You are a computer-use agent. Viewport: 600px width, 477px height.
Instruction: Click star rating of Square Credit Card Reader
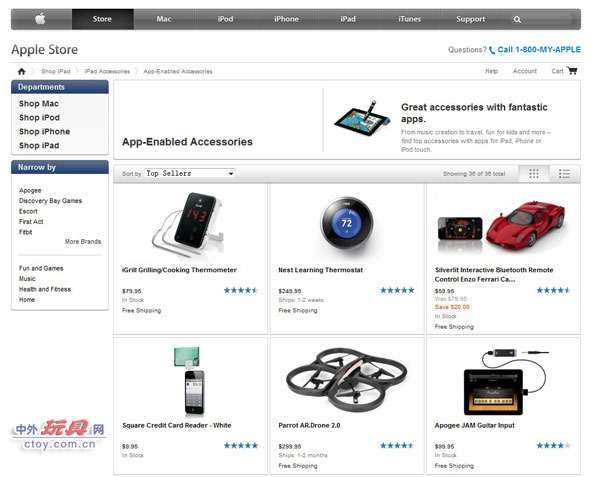[241, 445]
